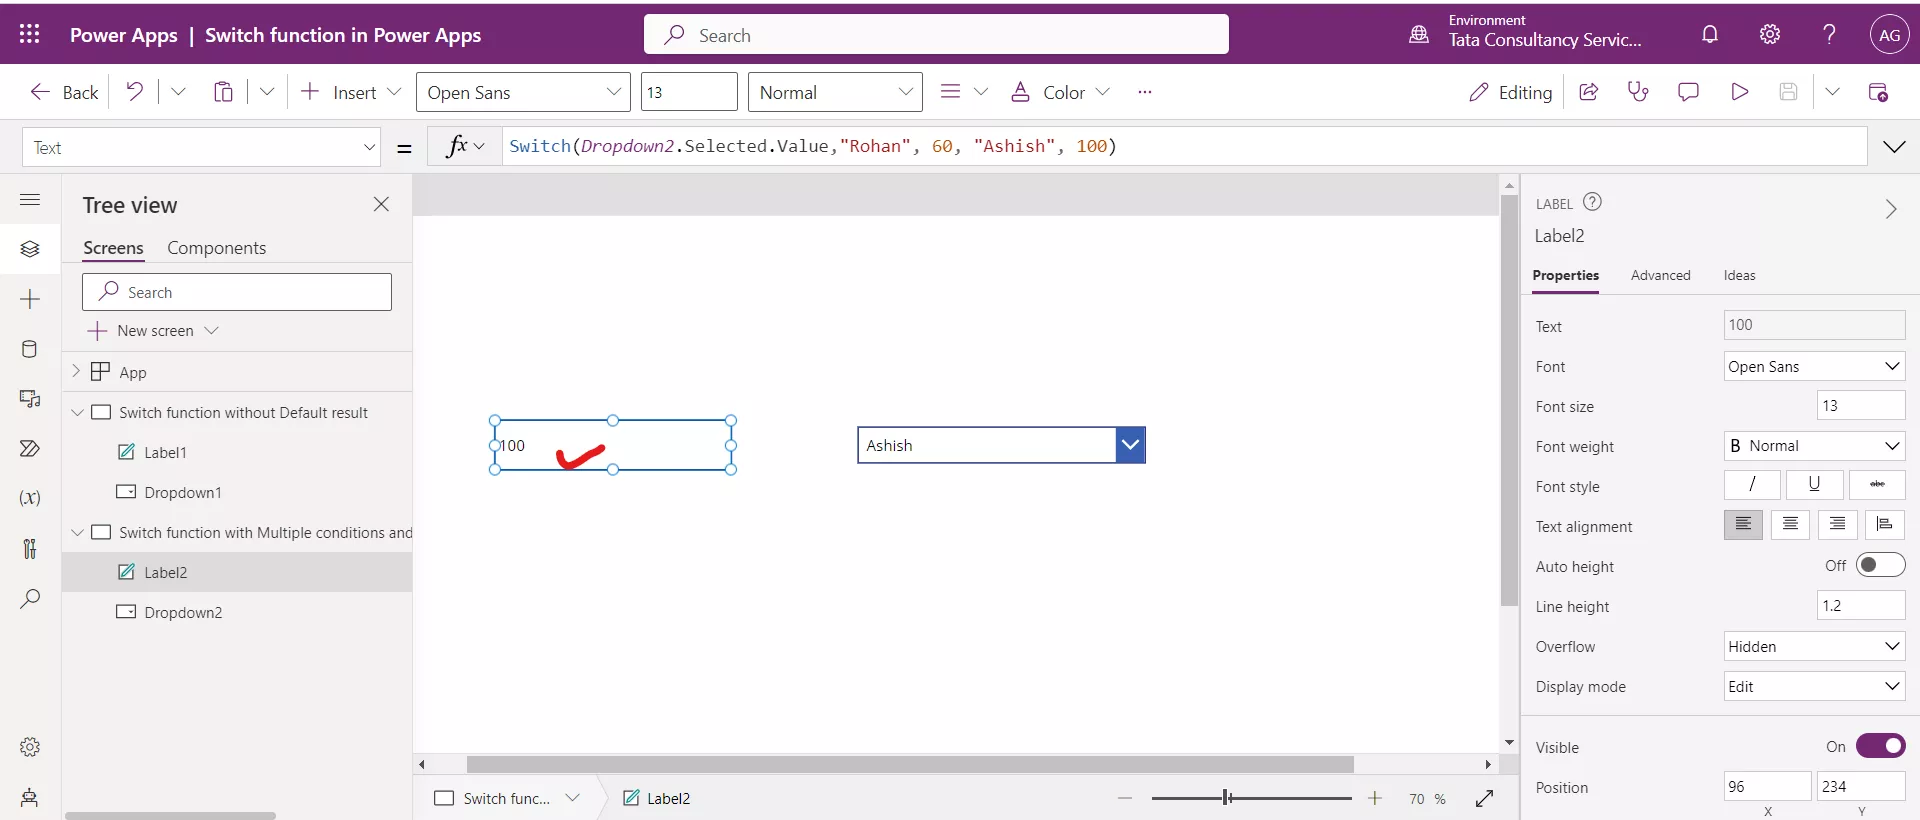Collapse Switch function without Default result screen
This screenshot has width=1920, height=820.
tap(77, 412)
